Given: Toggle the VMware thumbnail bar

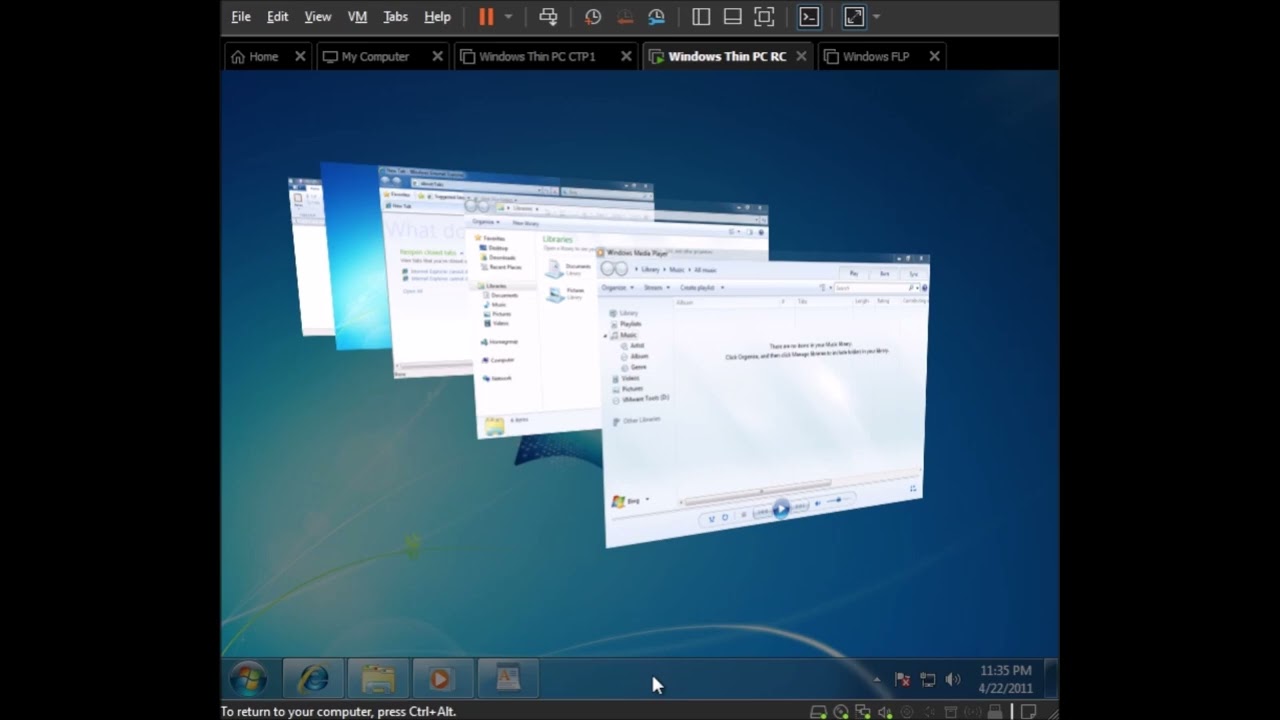Looking at the screenshot, I should tap(732, 17).
